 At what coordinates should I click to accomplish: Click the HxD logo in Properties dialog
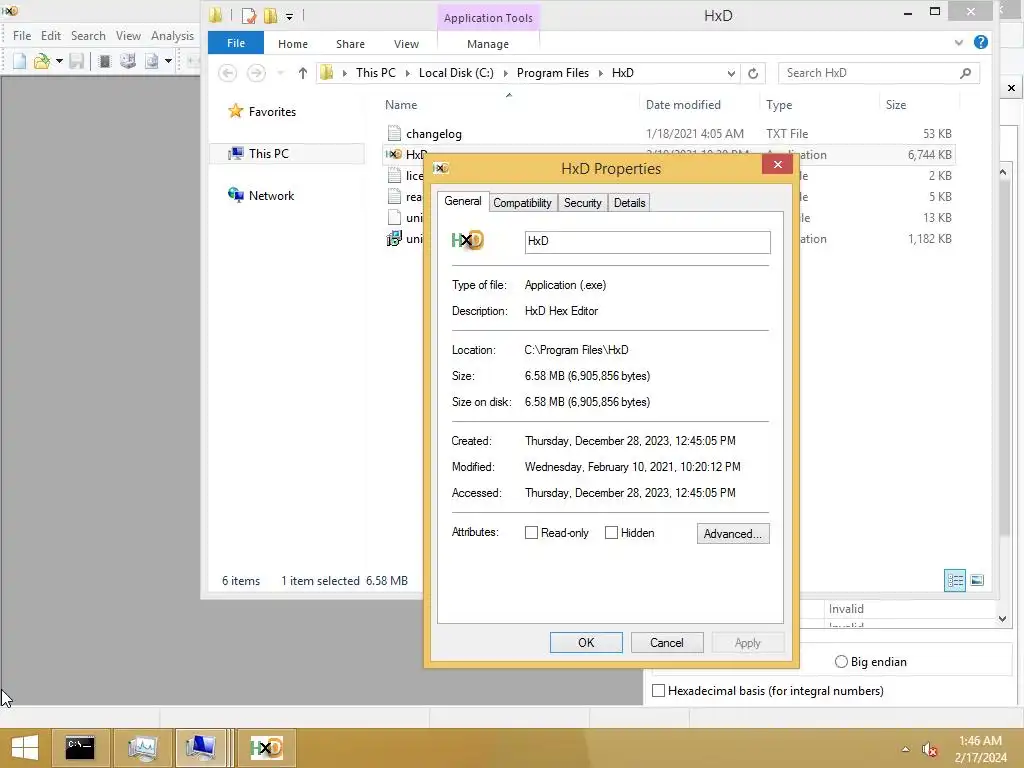468,240
